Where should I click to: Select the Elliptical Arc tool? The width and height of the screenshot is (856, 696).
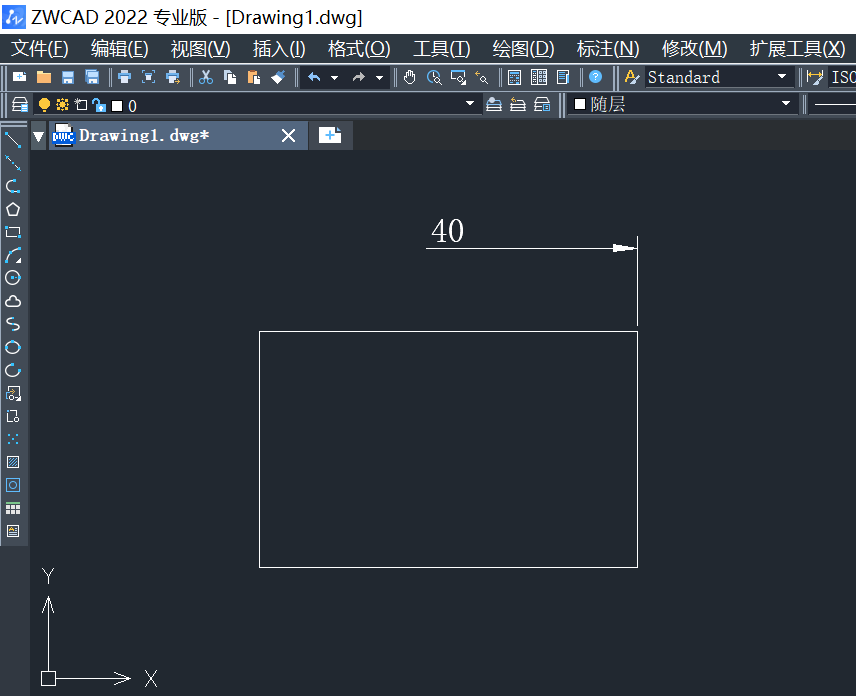pyautogui.click(x=13, y=371)
